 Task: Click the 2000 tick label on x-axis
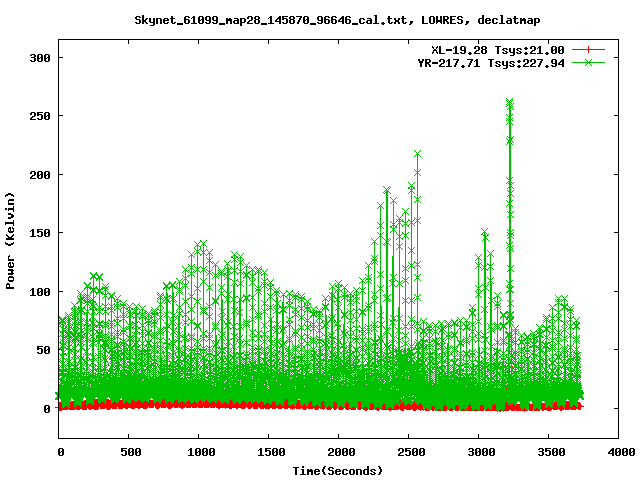tap(339, 452)
